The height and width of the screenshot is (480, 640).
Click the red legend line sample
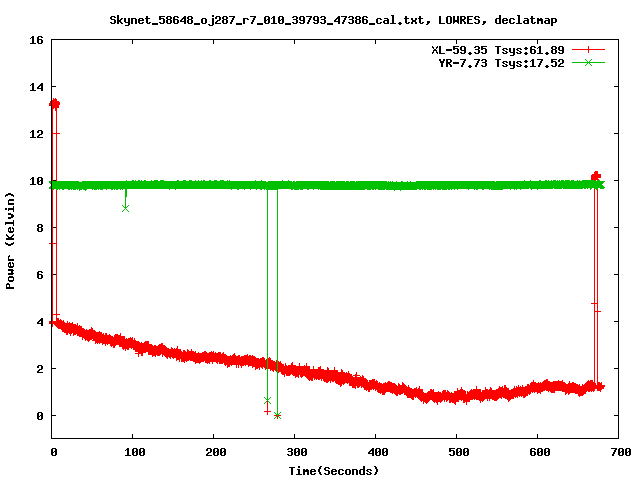click(588, 50)
